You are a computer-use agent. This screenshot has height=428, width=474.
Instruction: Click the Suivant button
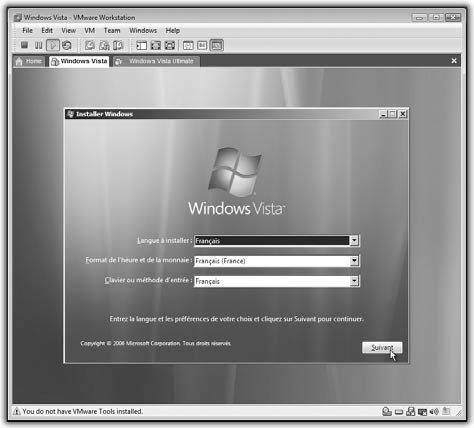coord(382,348)
